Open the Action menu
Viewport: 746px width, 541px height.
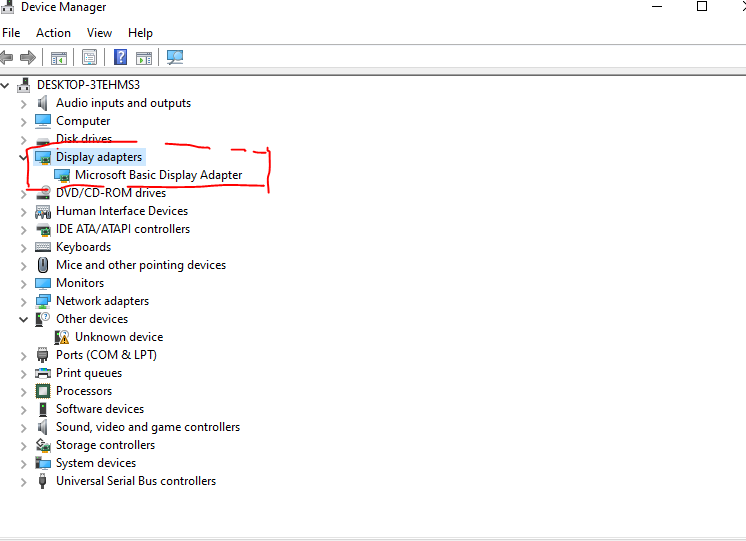click(53, 33)
